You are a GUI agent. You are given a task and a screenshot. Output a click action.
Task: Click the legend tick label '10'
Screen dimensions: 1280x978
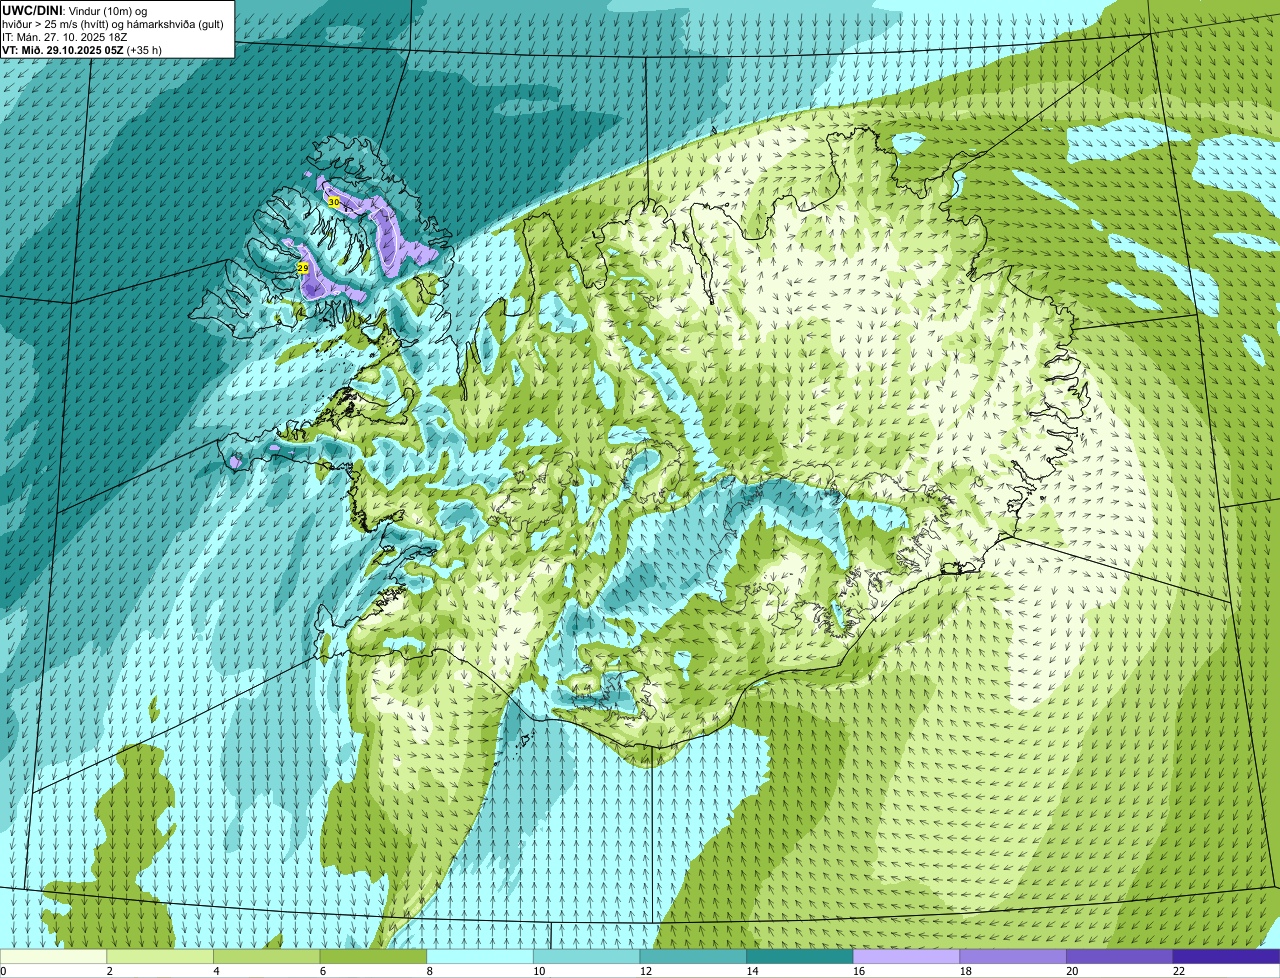[539, 971]
